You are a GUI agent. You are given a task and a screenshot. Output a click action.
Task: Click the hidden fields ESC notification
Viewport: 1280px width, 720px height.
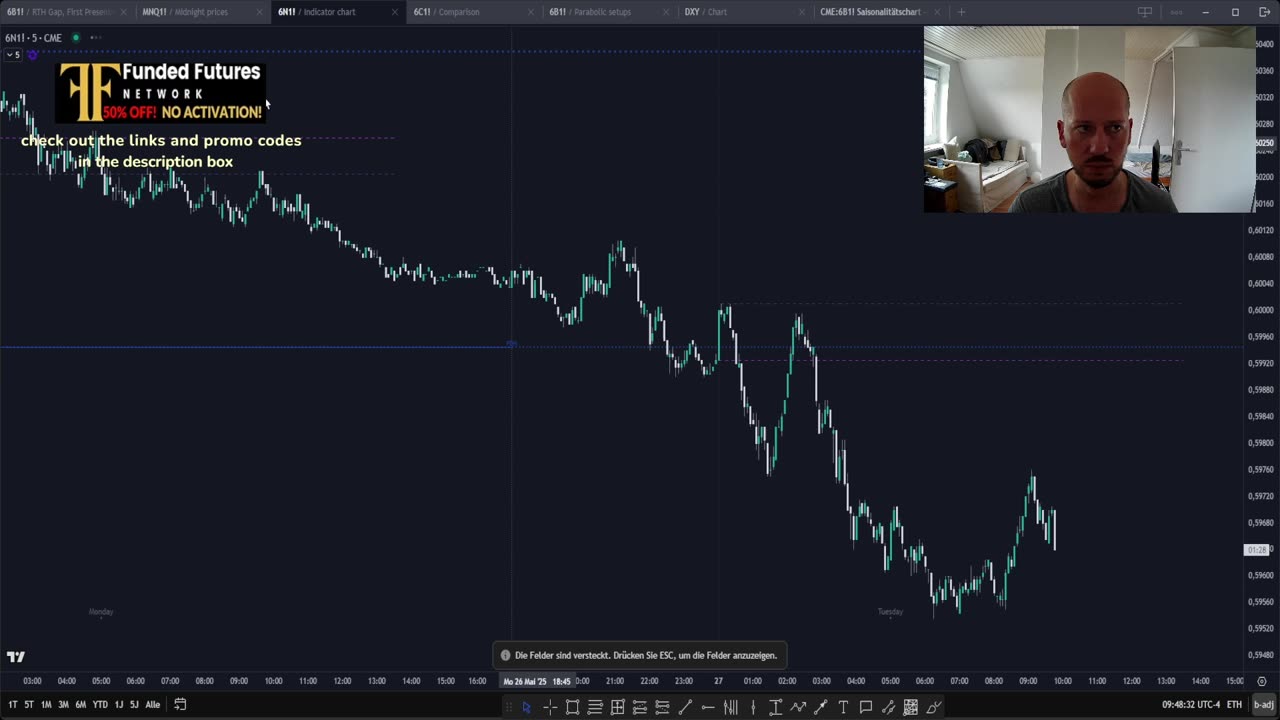coord(640,655)
